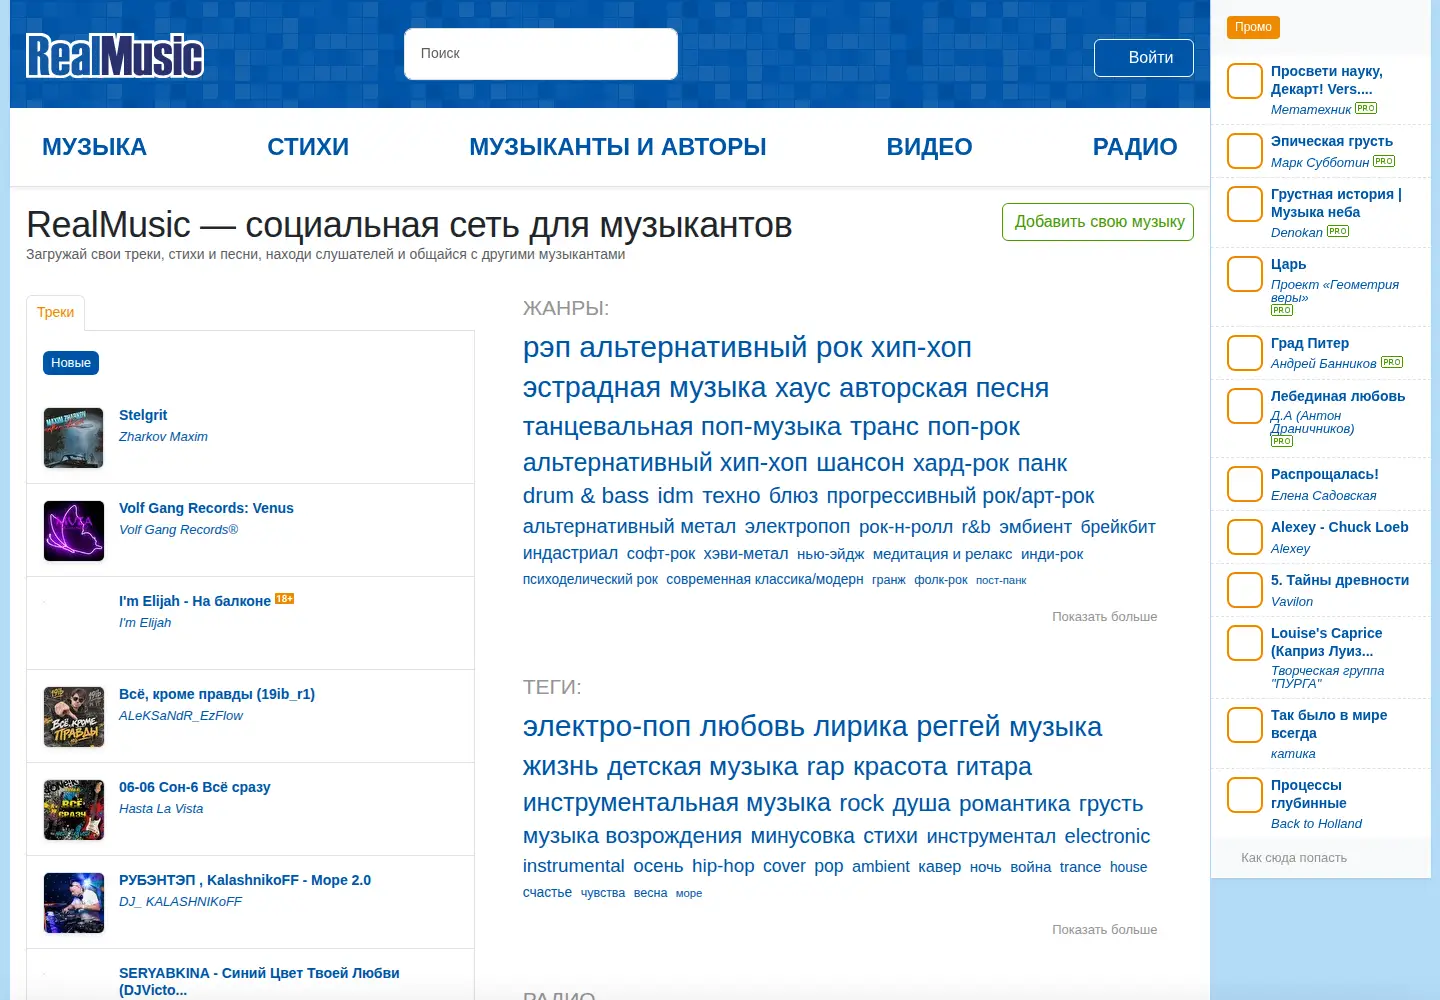The width and height of the screenshot is (1440, 1000).
Task: Click the RealMusic logo
Action: tap(115, 56)
